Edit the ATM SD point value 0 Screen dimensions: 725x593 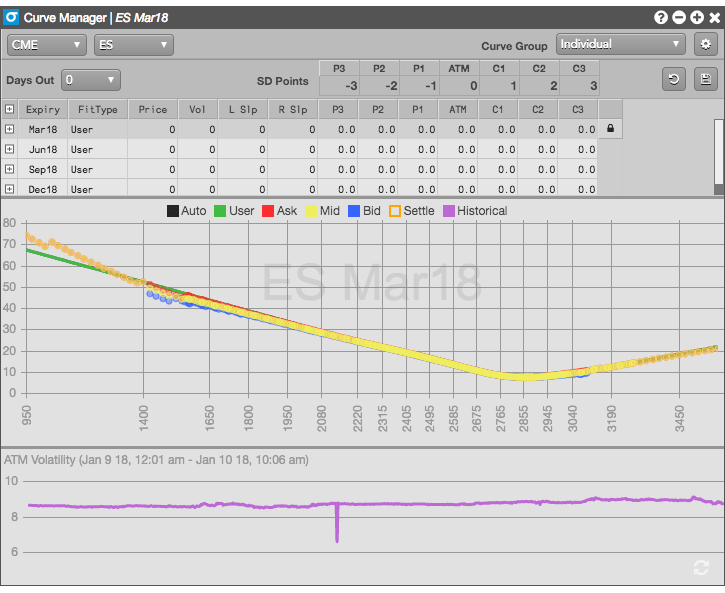click(459, 86)
